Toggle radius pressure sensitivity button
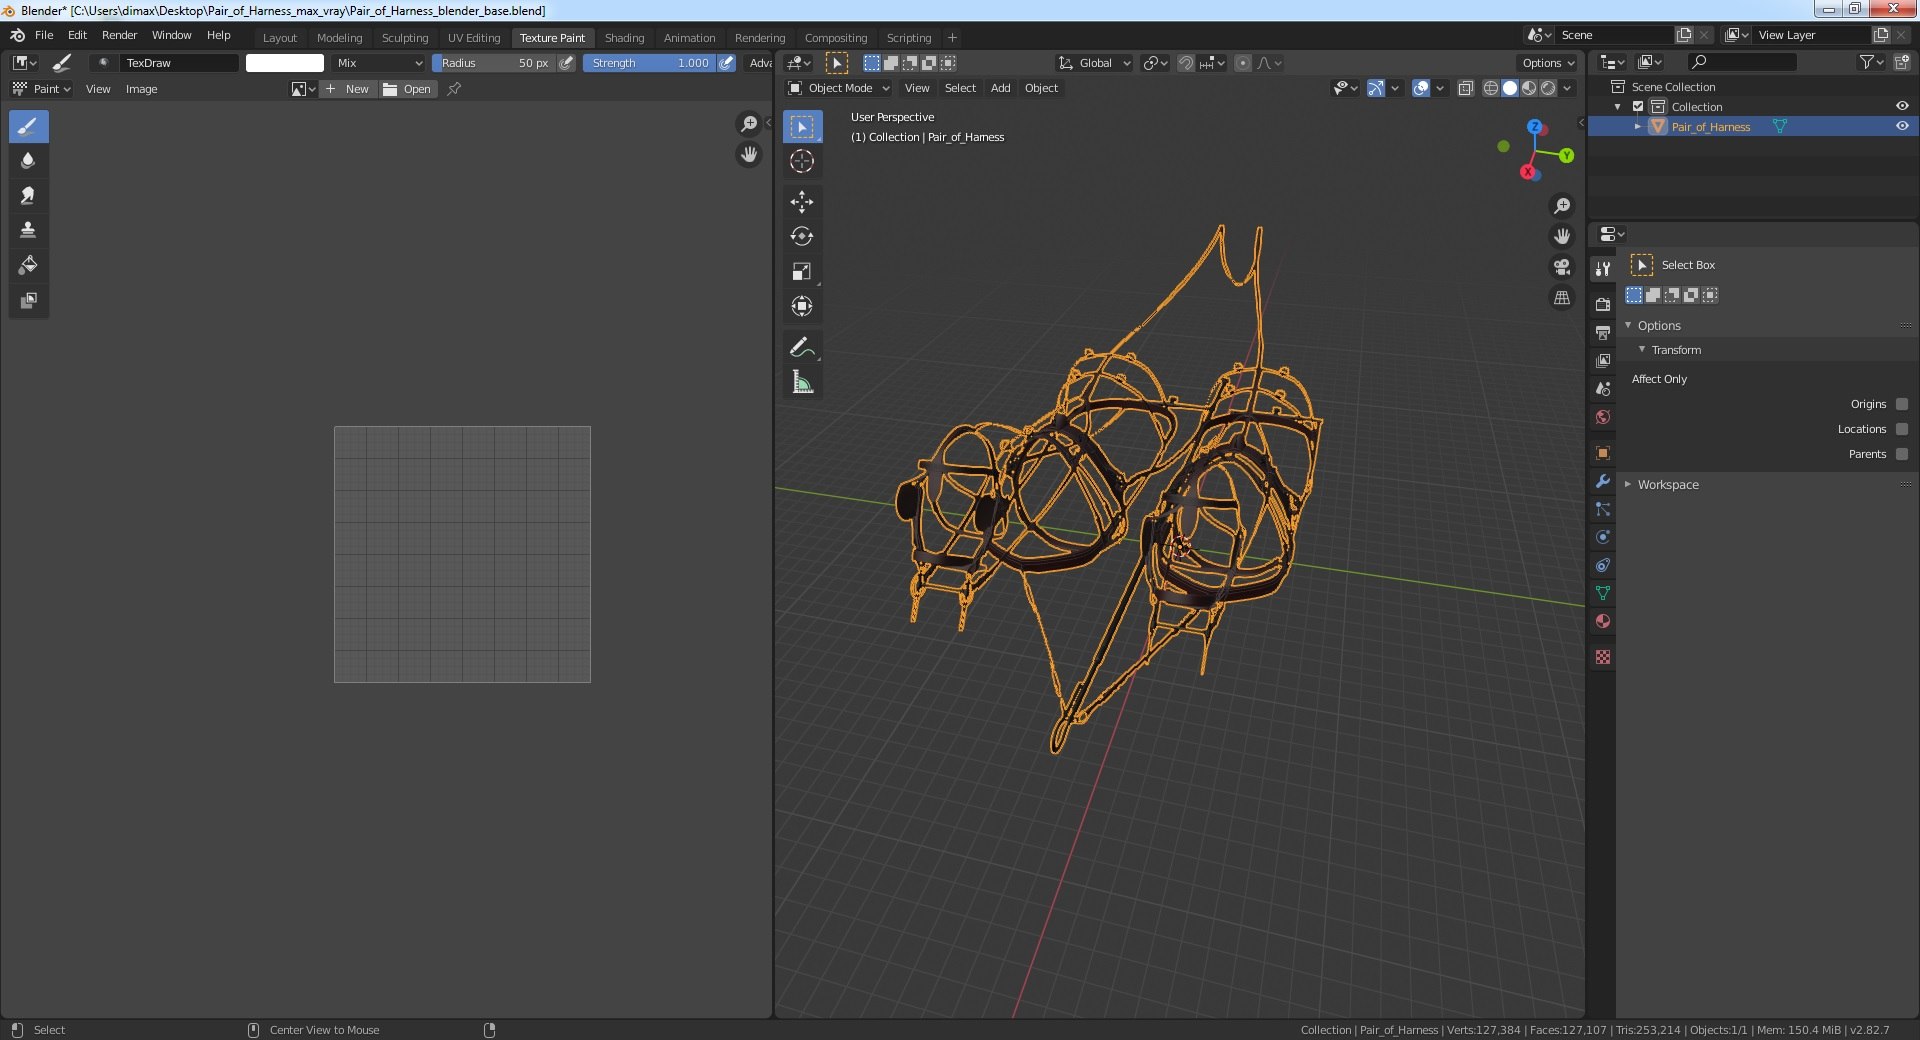Screen dimensions: 1920x1040 [x=567, y=63]
